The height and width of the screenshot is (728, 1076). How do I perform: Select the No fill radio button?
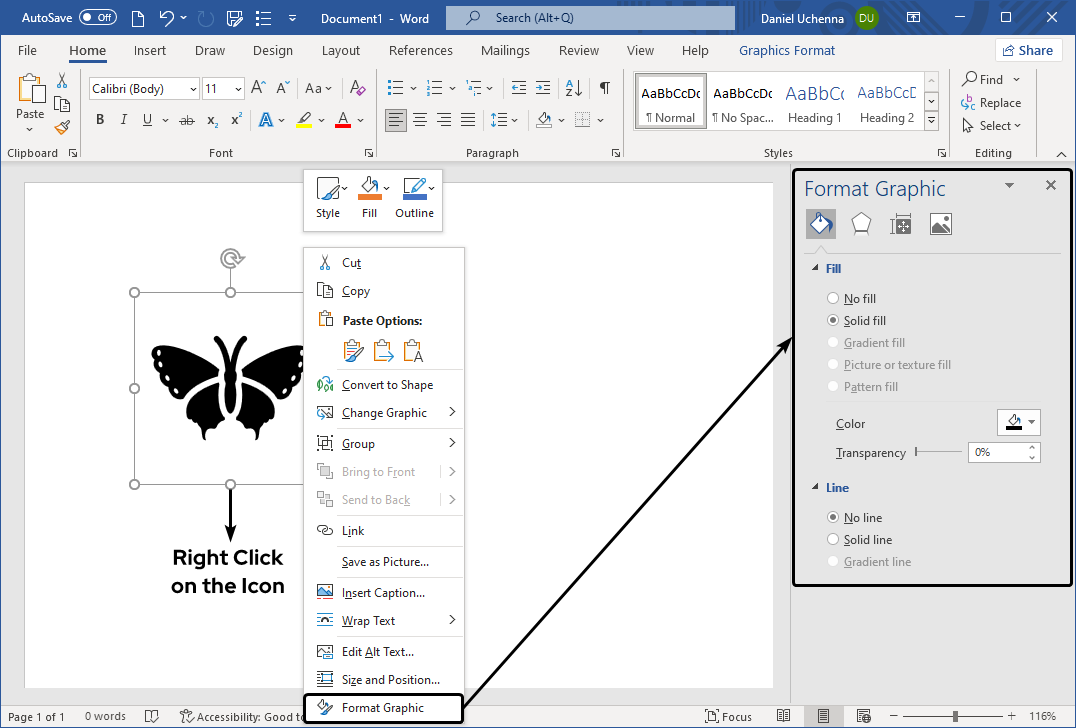831,298
